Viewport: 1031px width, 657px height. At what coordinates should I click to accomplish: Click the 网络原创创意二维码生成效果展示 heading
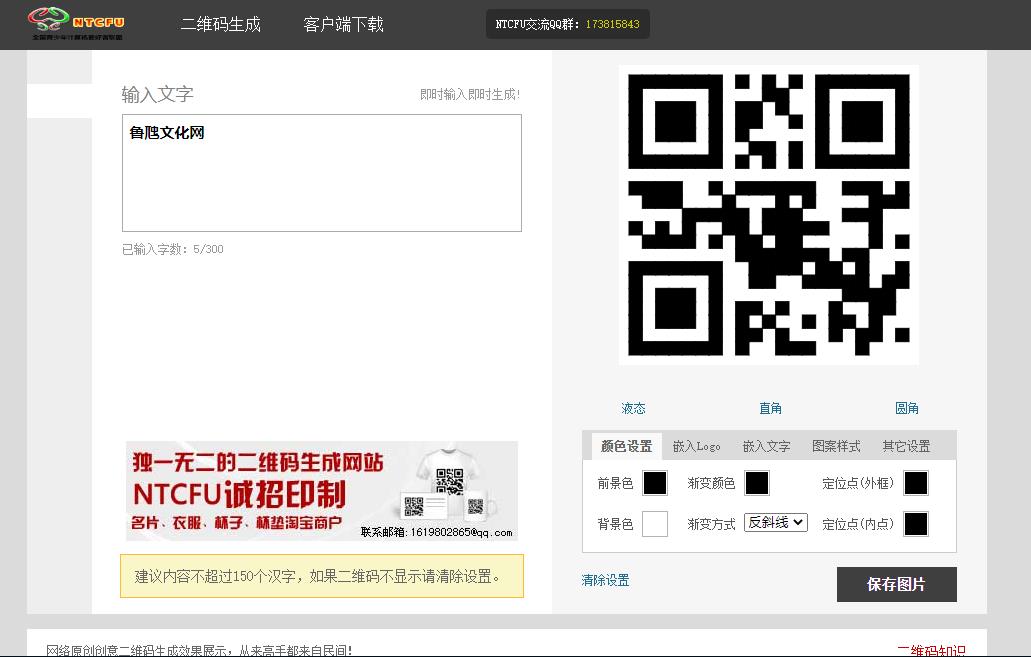pyautogui.click(x=199, y=650)
